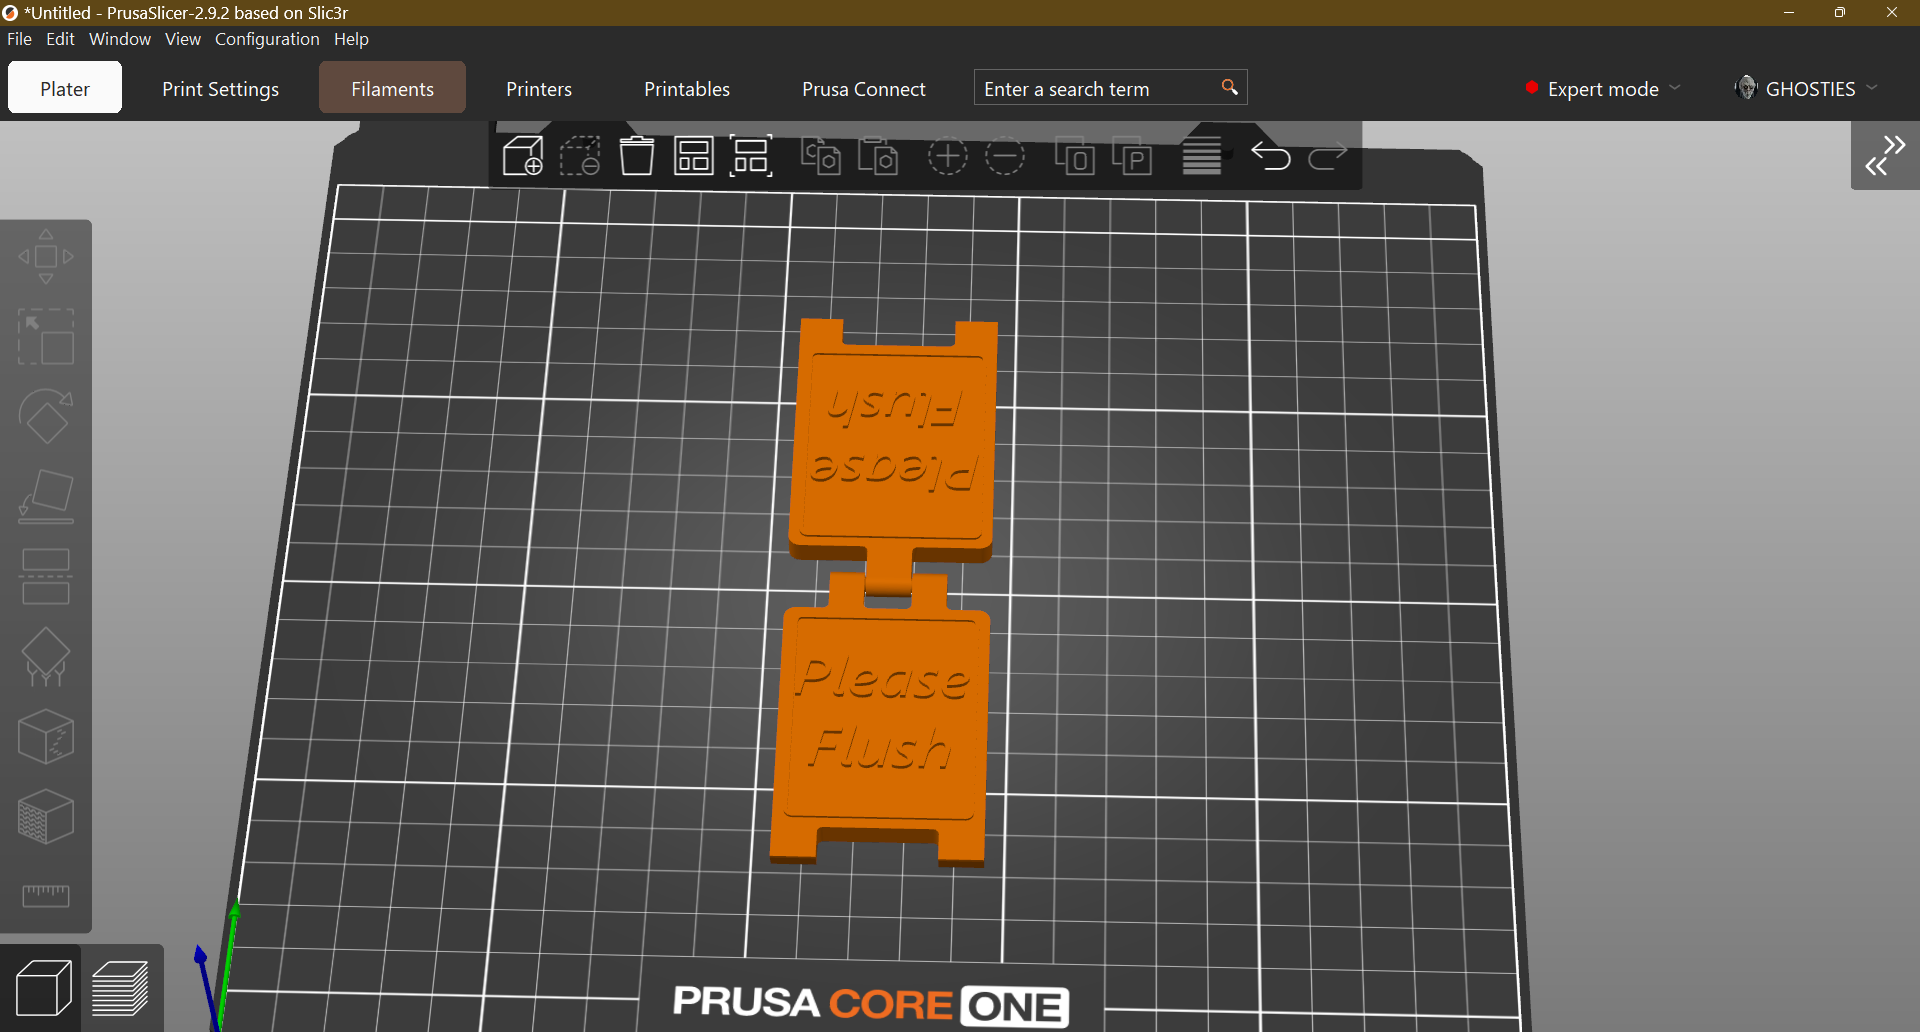Select the Measure ruler tool
1920x1032 pixels.
(46, 895)
